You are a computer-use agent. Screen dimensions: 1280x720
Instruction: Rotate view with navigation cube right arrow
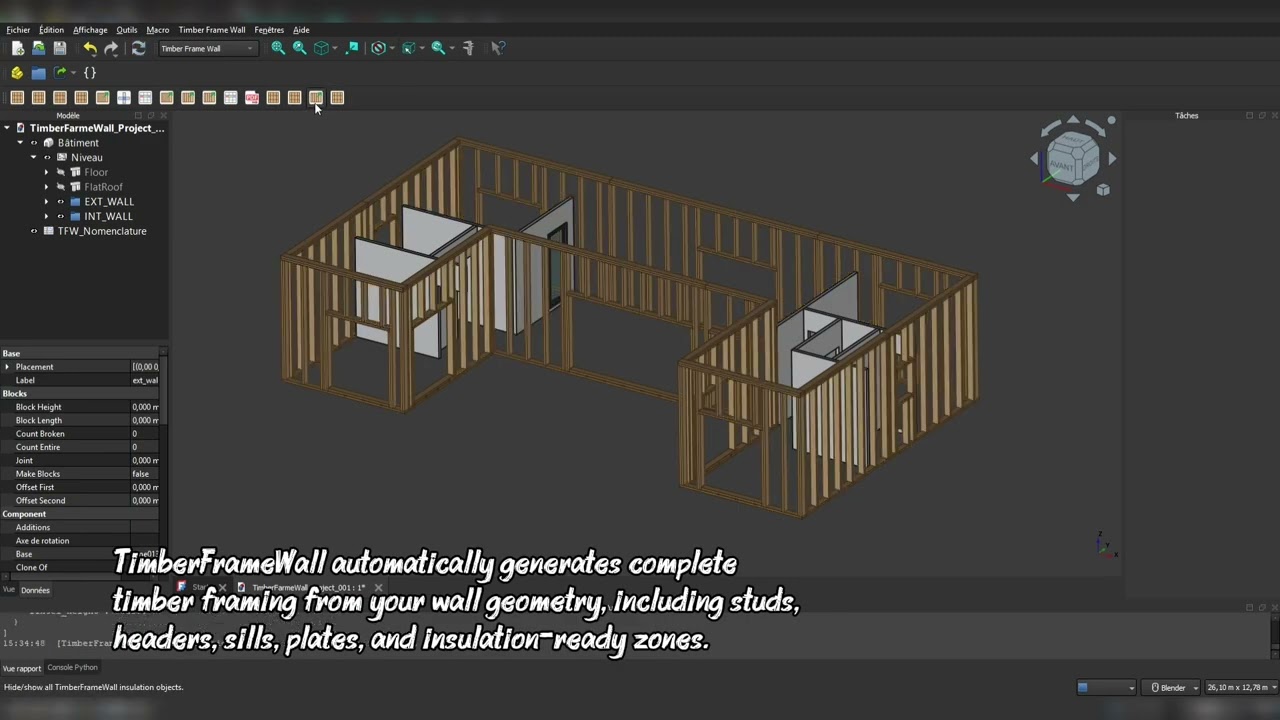coord(1112,158)
